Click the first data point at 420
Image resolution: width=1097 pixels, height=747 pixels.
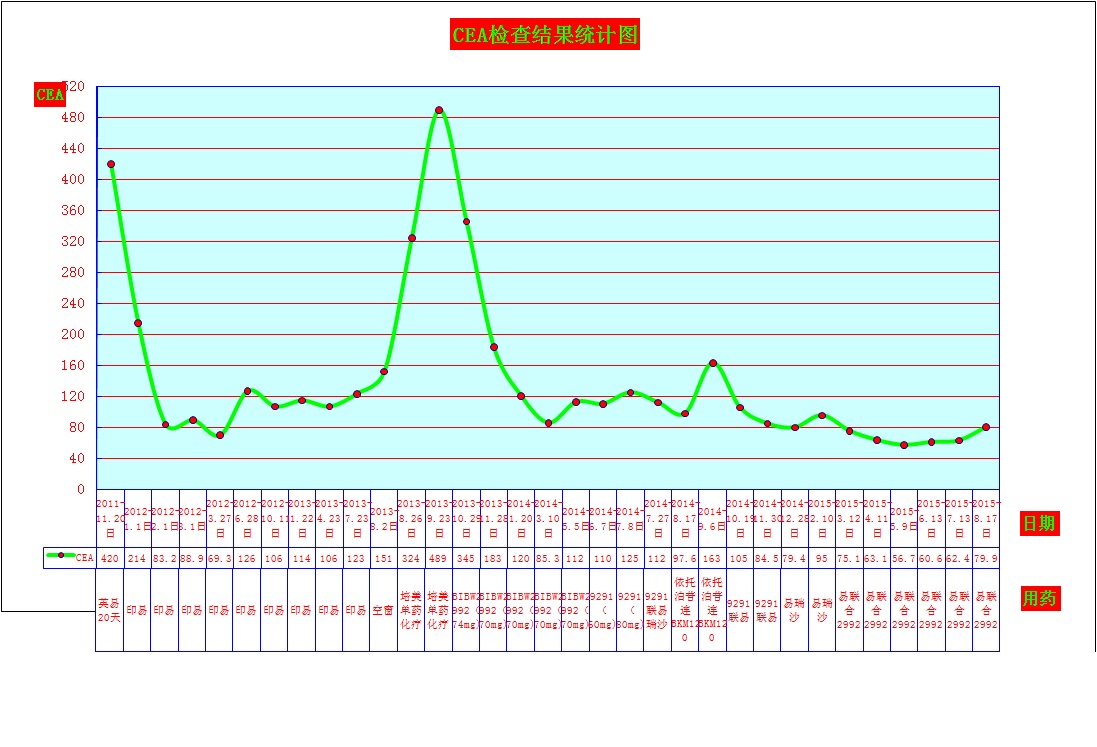tap(111, 164)
